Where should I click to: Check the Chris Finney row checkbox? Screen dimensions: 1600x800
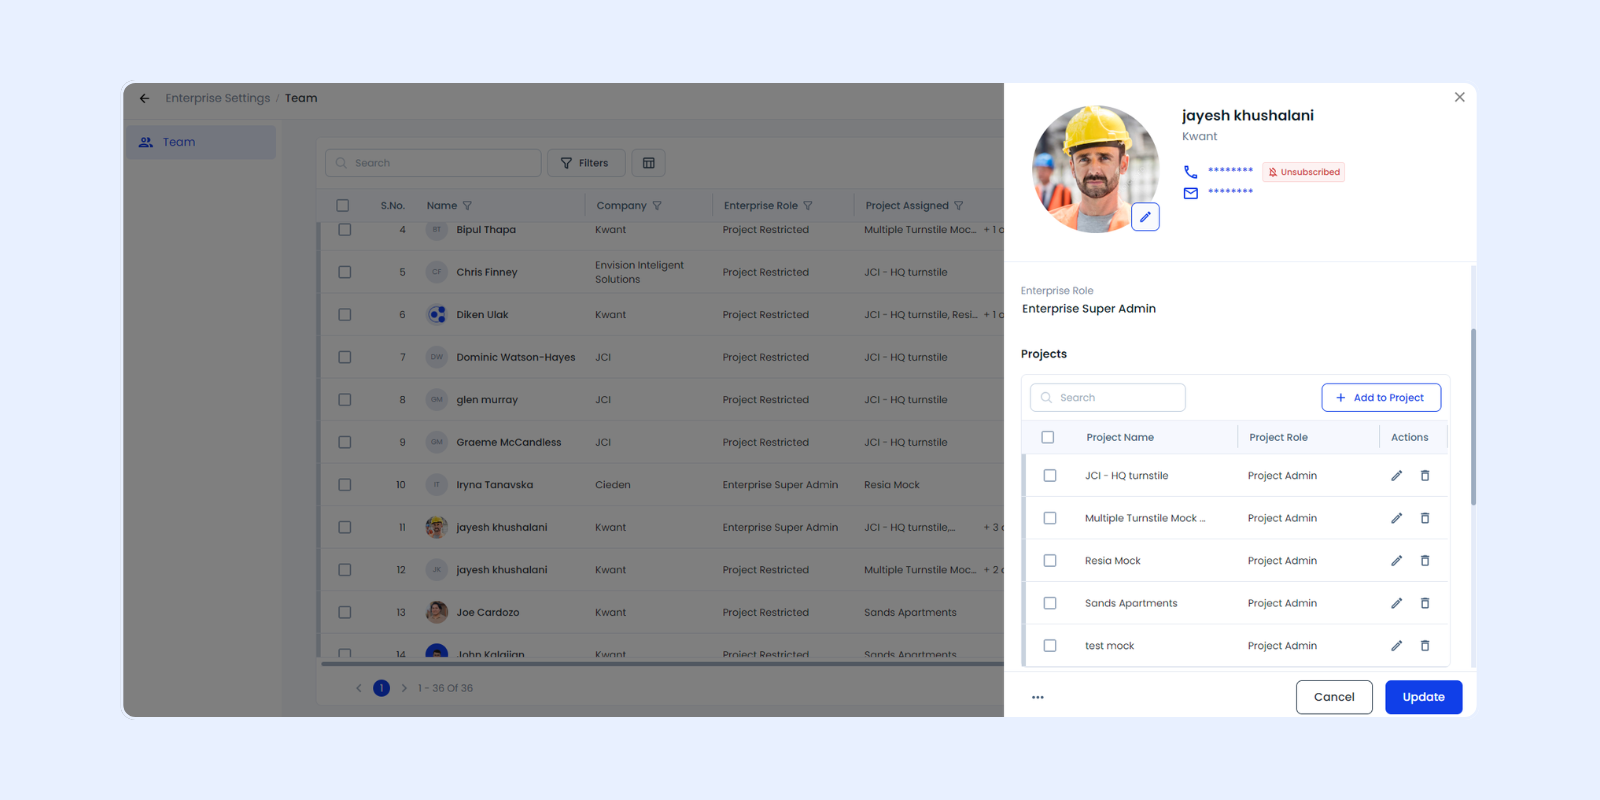[x=345, y=272]
